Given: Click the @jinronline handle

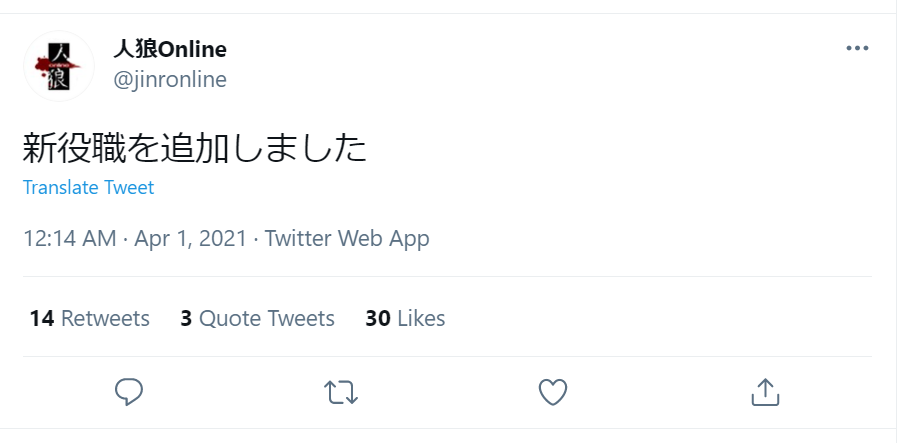Looking at the screenshot, I should [x=170, y=79].
